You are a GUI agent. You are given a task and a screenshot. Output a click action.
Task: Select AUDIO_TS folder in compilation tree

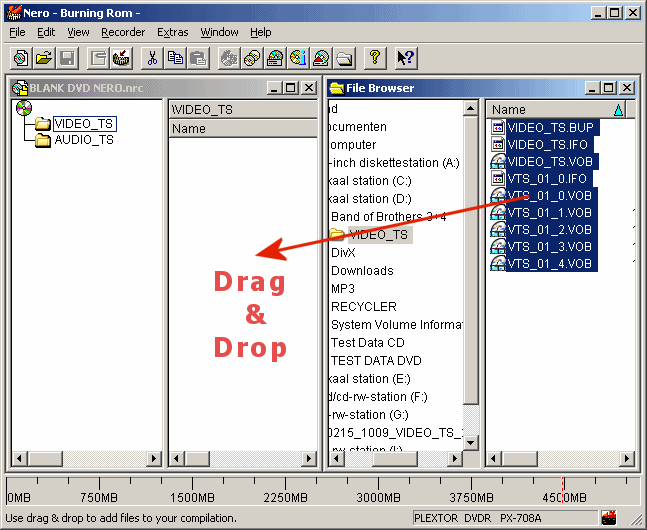[x=84, y=140]
